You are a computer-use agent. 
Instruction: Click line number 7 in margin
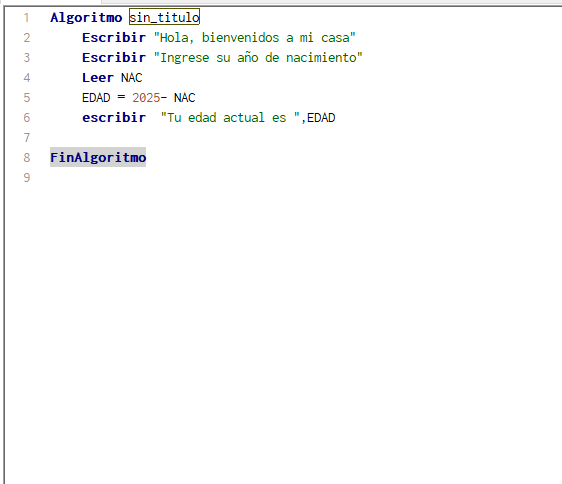pos(27,138)
